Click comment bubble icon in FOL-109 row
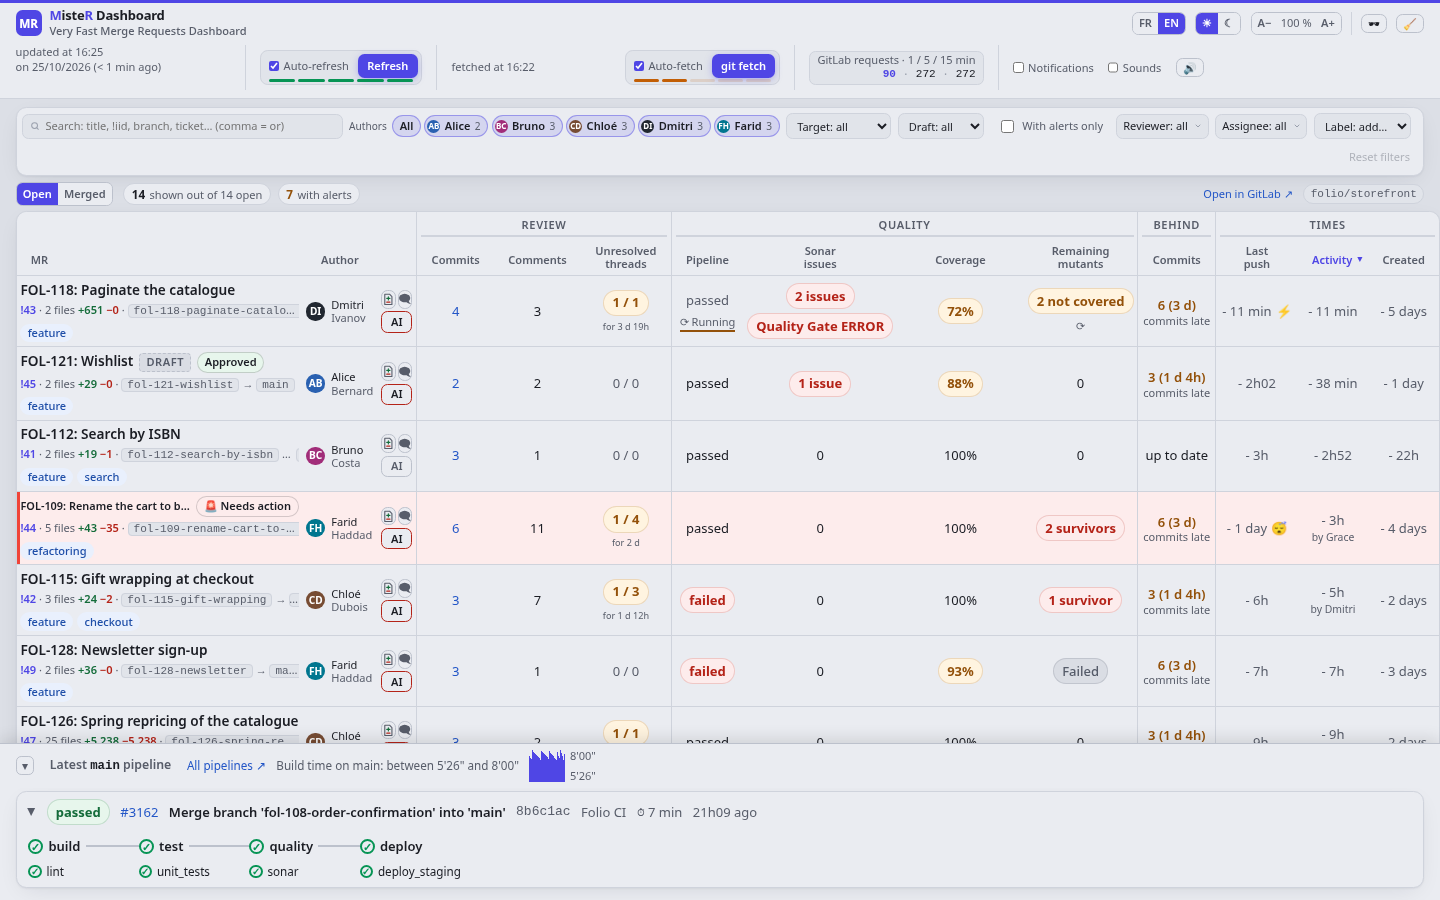The width and height of the screenshot is (1440, 900). click(405, 516)
